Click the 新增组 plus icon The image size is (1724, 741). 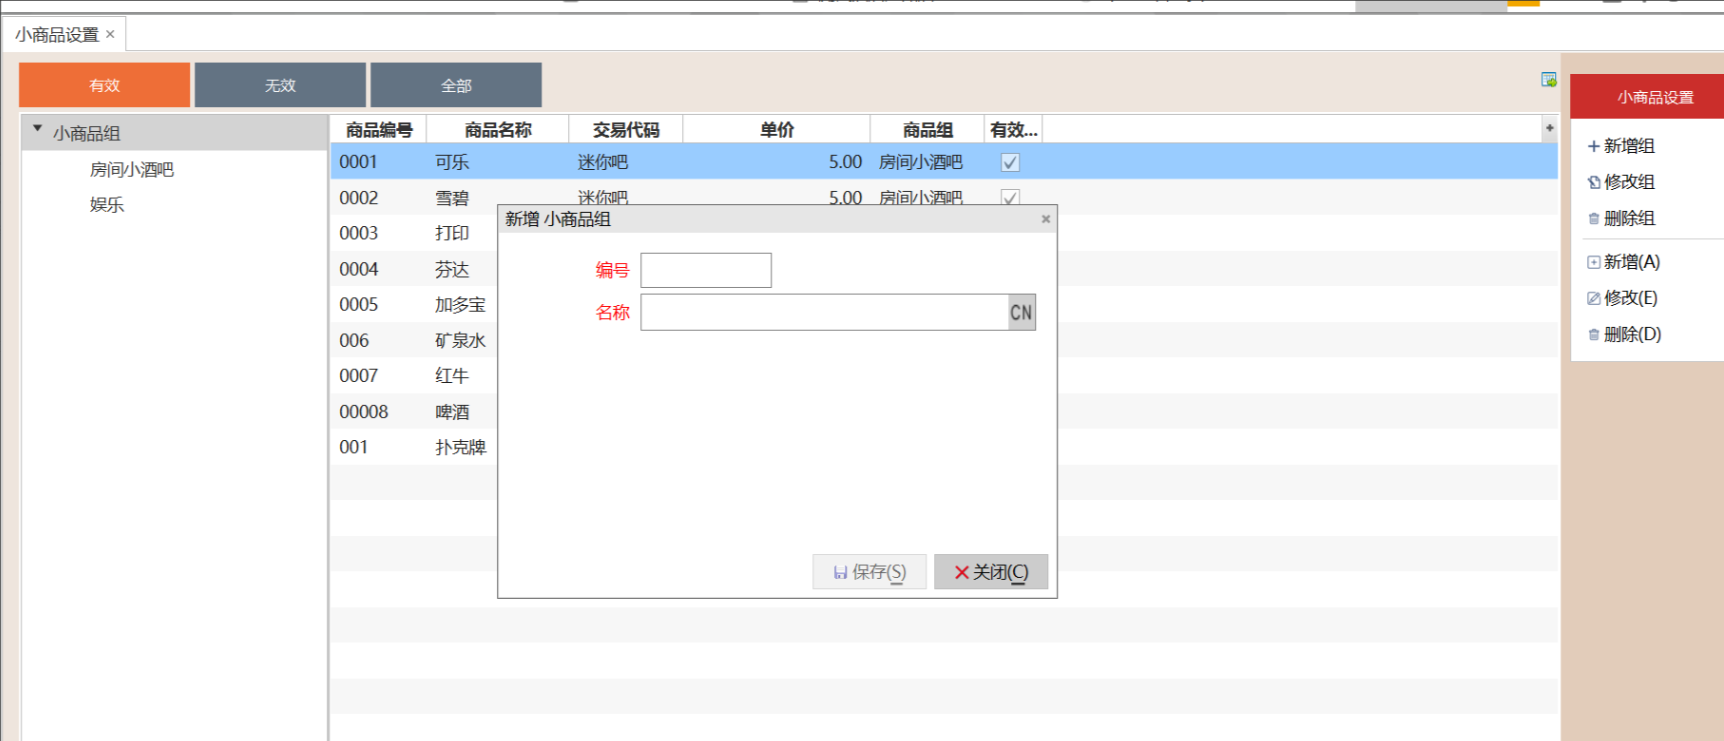(1594, 146)
